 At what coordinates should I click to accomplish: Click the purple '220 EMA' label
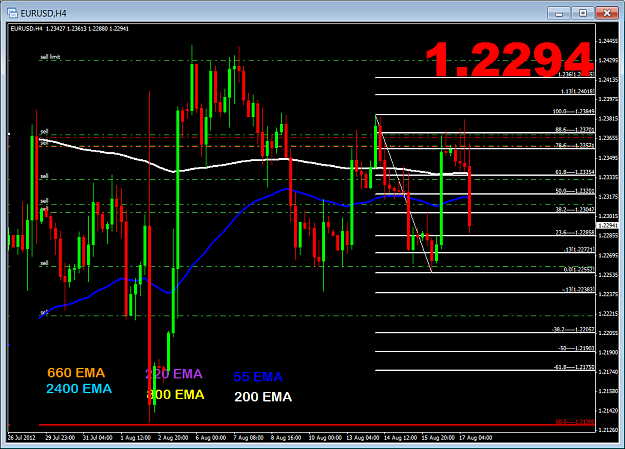click(x=174, y=374)
